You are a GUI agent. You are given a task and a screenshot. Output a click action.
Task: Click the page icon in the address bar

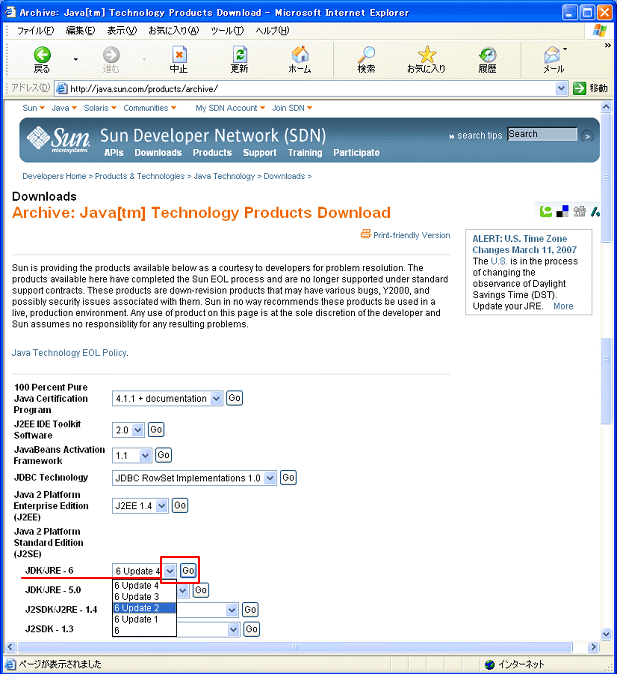[62, 89]
